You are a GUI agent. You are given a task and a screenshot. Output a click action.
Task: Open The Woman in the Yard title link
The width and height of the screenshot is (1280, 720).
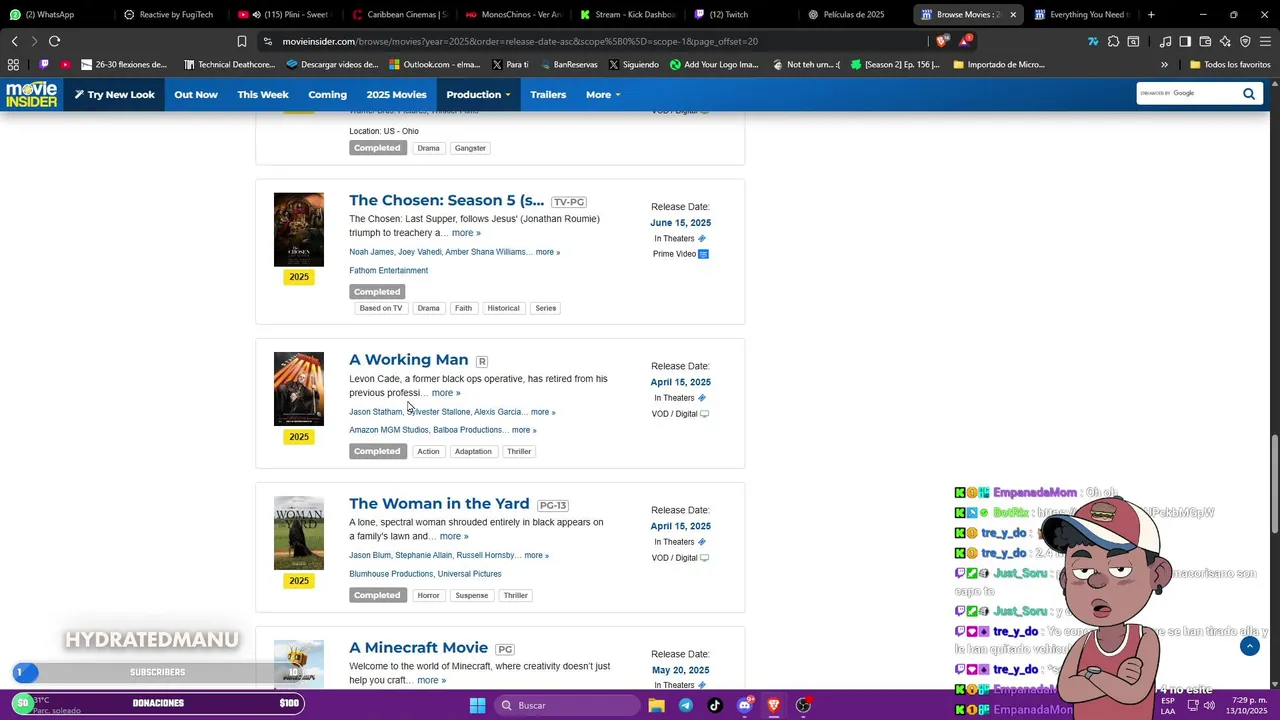[x=439, y=504]
